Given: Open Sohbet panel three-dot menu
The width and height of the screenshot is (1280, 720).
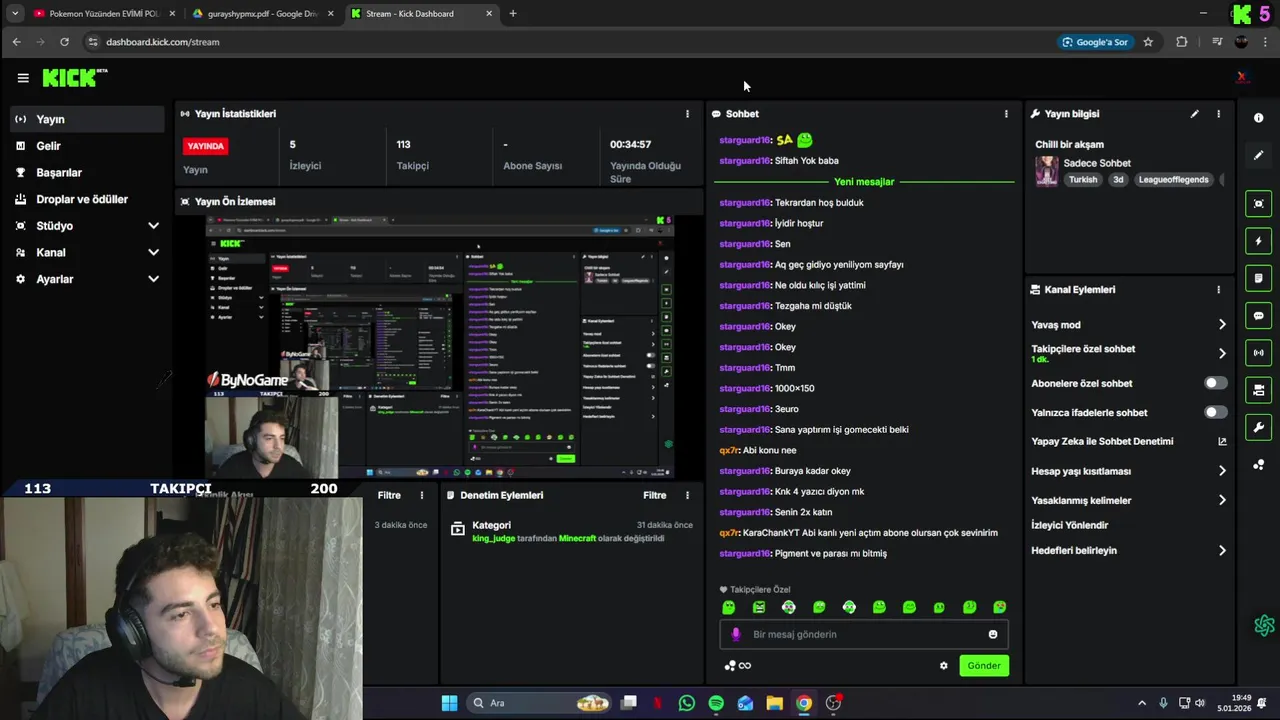Looking at the screenshot, I should tap(1006, 114).
